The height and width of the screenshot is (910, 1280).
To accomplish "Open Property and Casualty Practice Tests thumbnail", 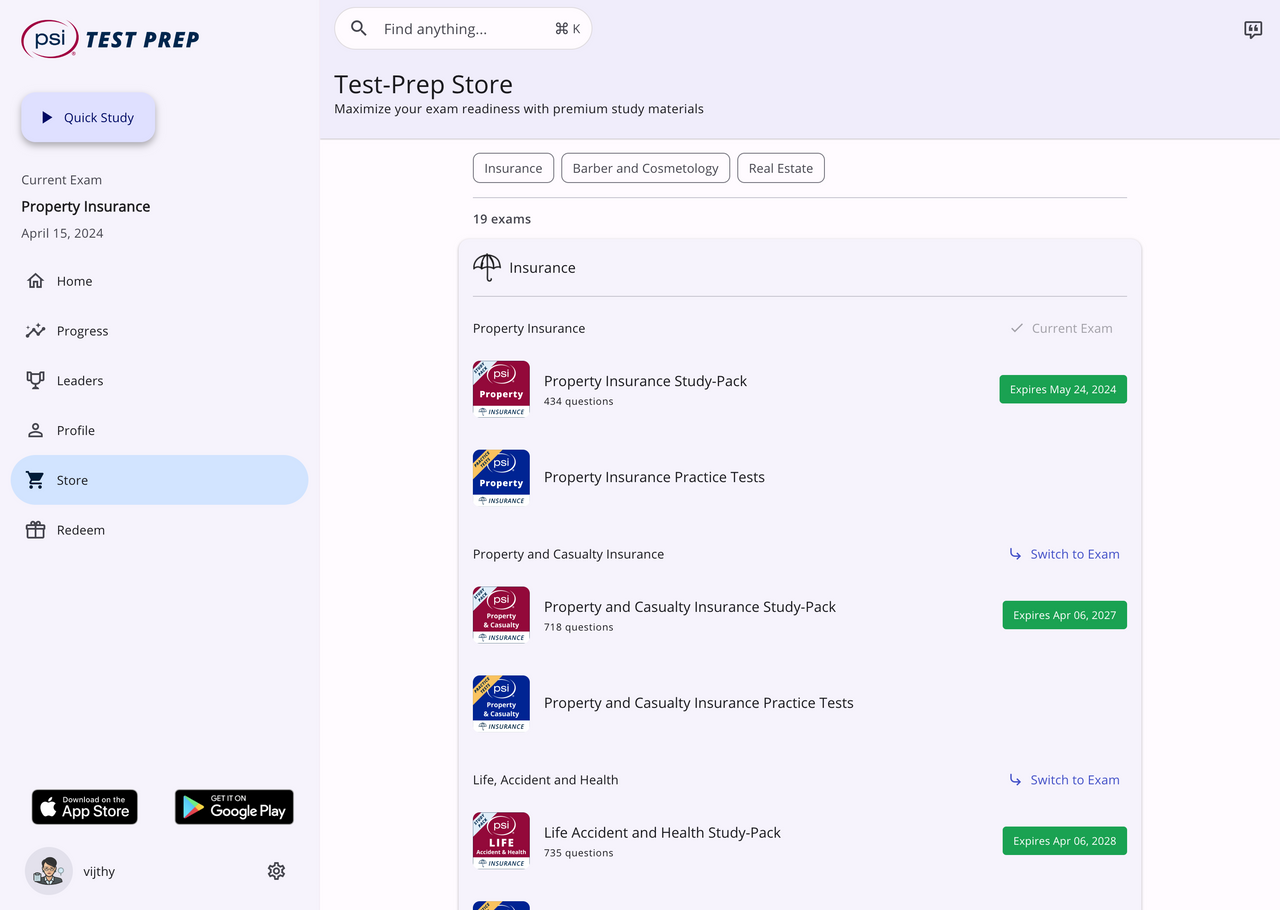I will [x=501, y=703].
